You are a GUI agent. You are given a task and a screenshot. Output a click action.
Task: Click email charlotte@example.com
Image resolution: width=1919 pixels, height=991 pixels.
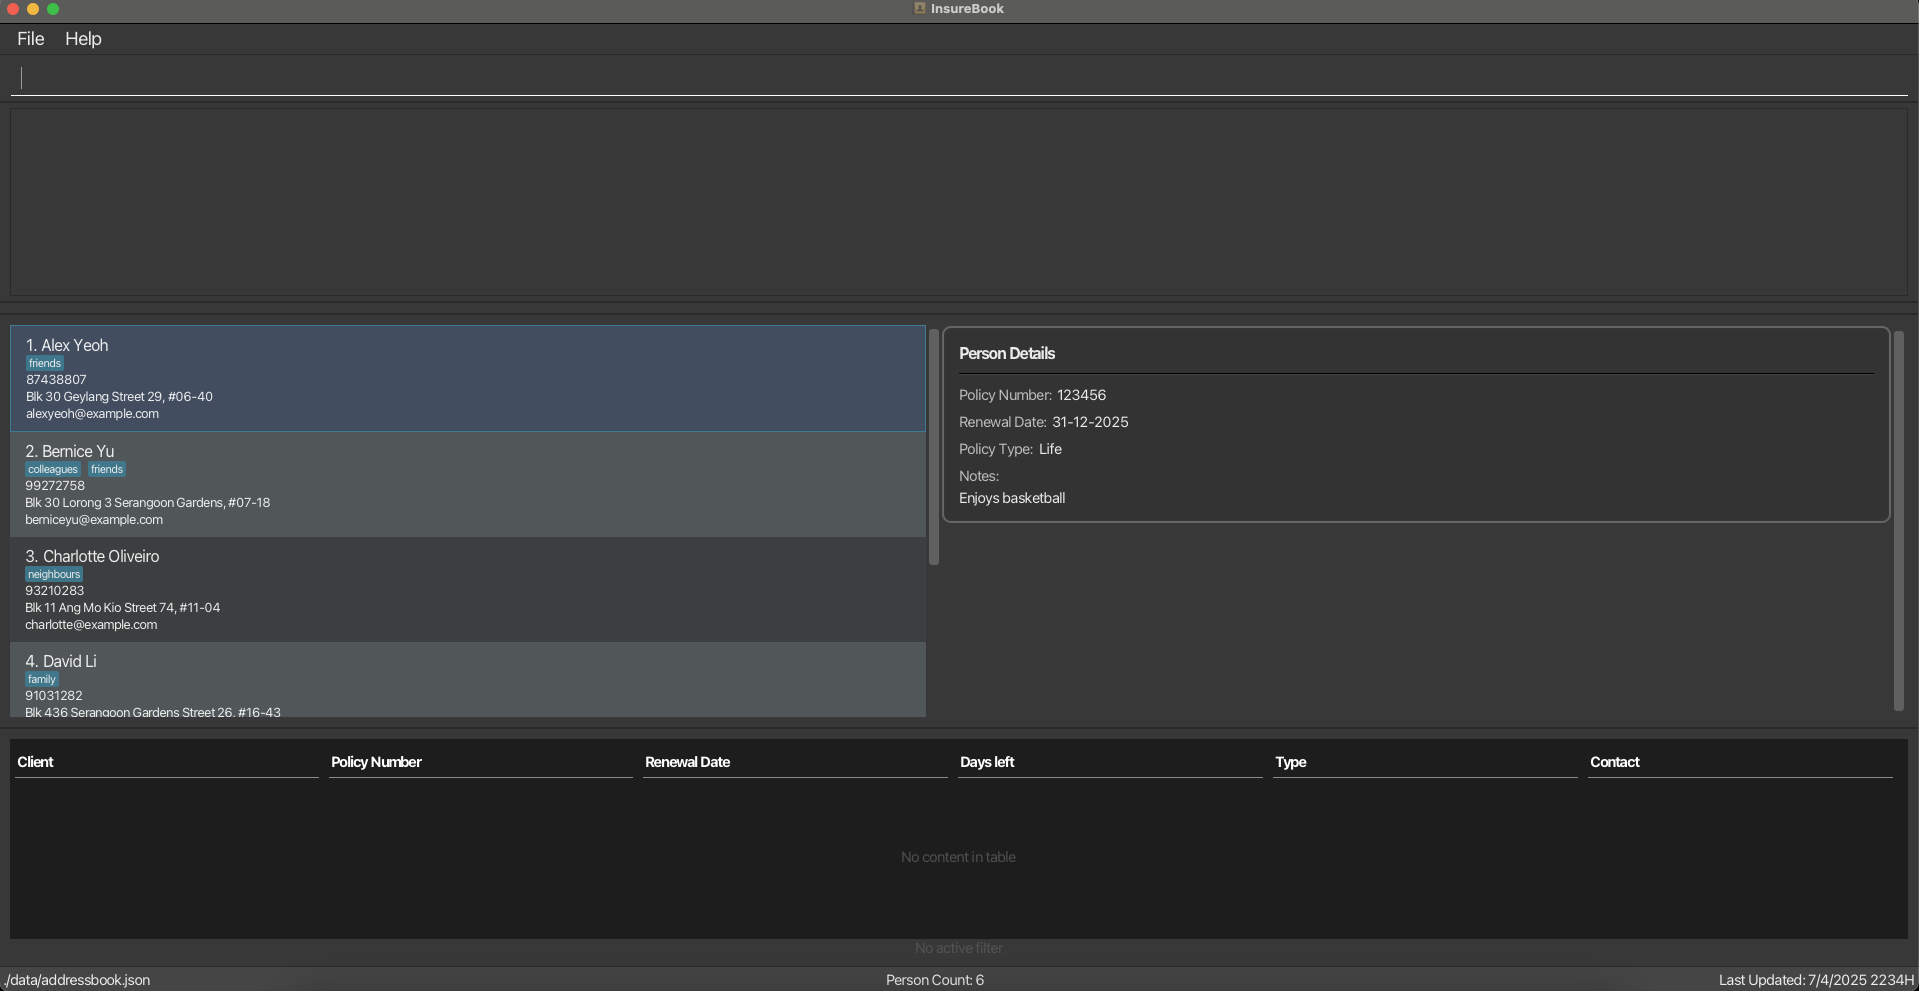91,625
